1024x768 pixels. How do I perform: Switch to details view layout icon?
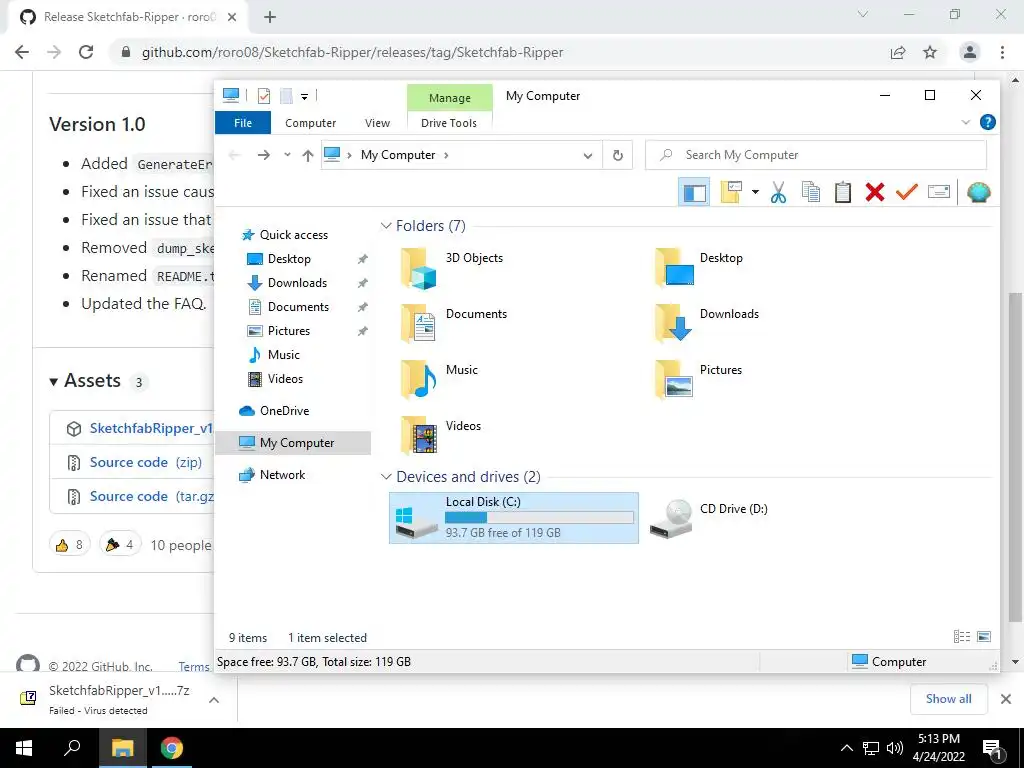[x=961, y=637]
